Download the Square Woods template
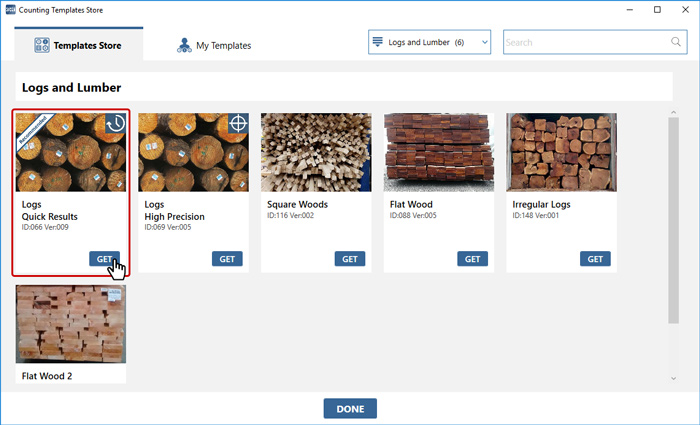 click(350, 258)
